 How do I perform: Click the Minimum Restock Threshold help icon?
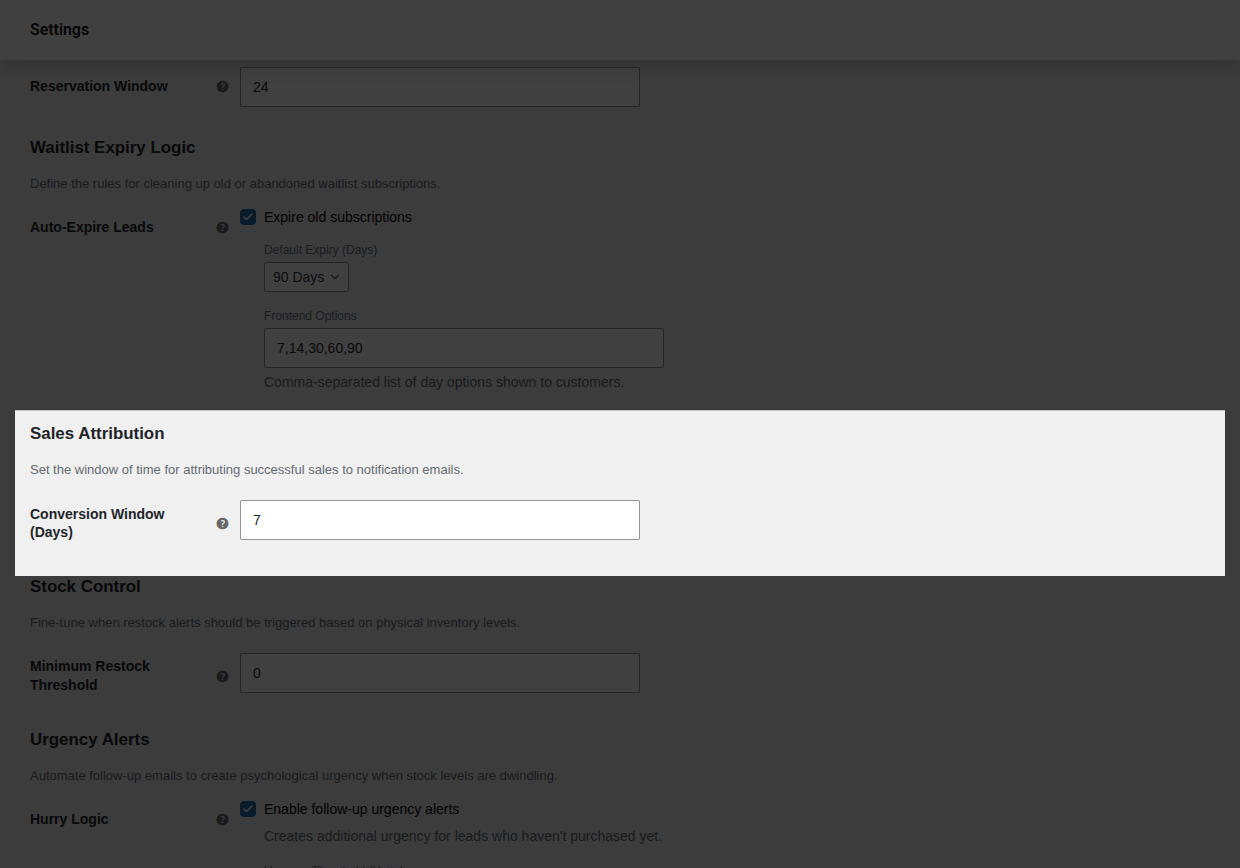coord(223,676)
